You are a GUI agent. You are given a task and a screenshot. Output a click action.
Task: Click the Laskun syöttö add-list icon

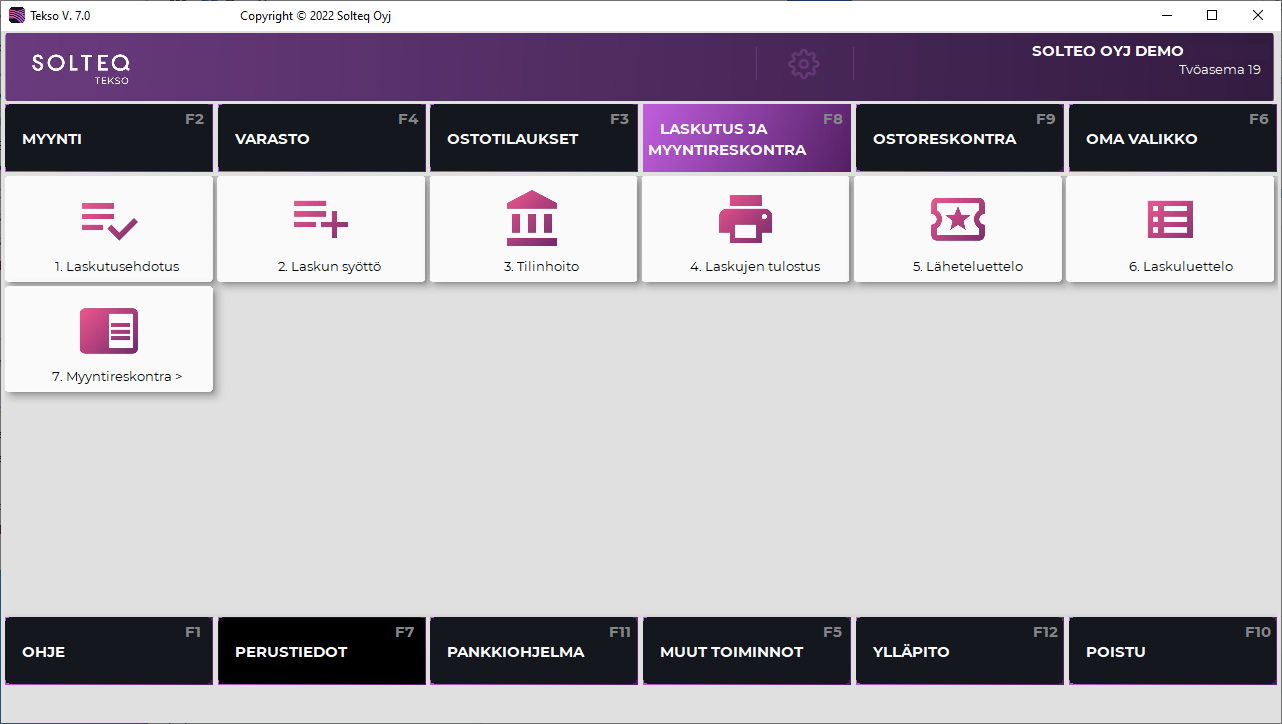point(321,219)
